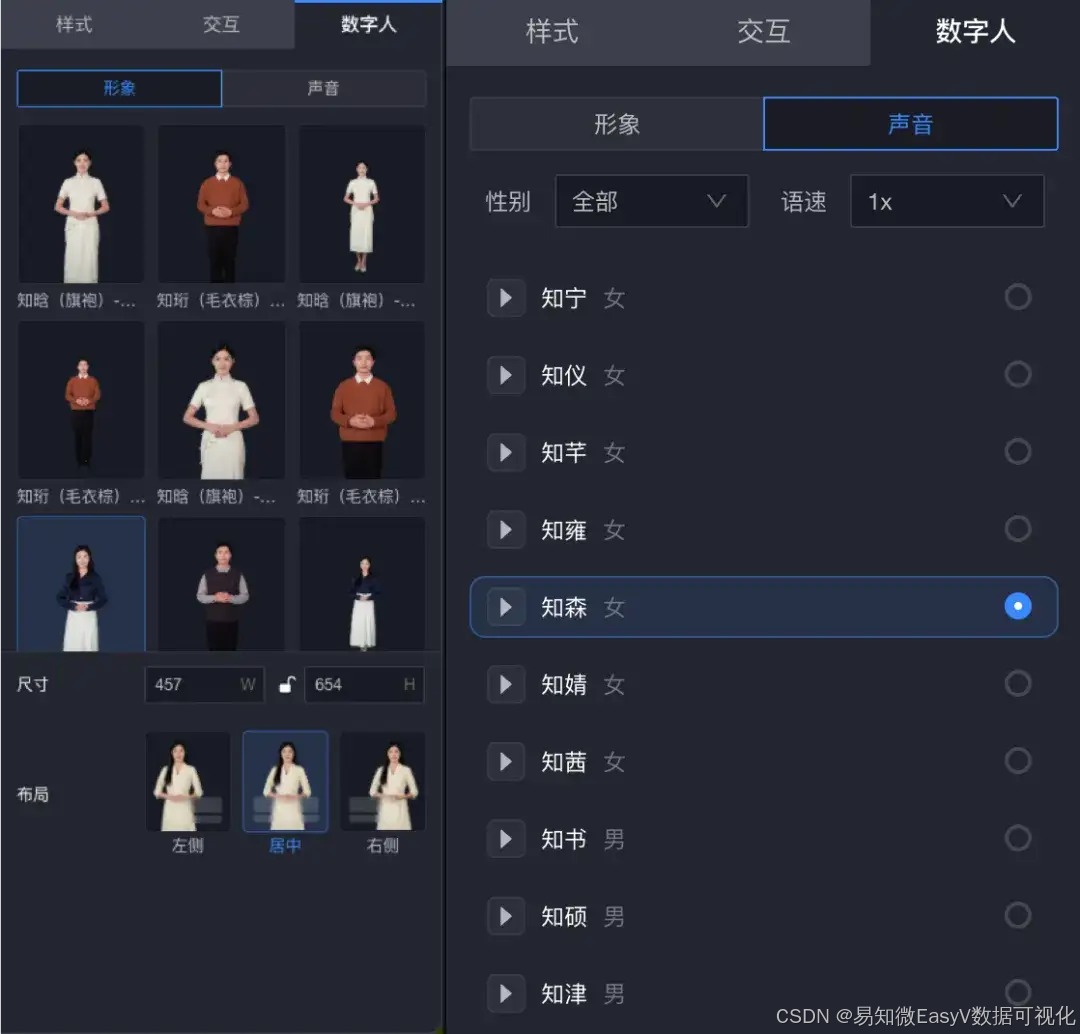The width and height of the screenshot is (1080, 1034).
Task: Select first-row 知晗 旗袍 full-body avatar on right
Action: click(362, 204)
